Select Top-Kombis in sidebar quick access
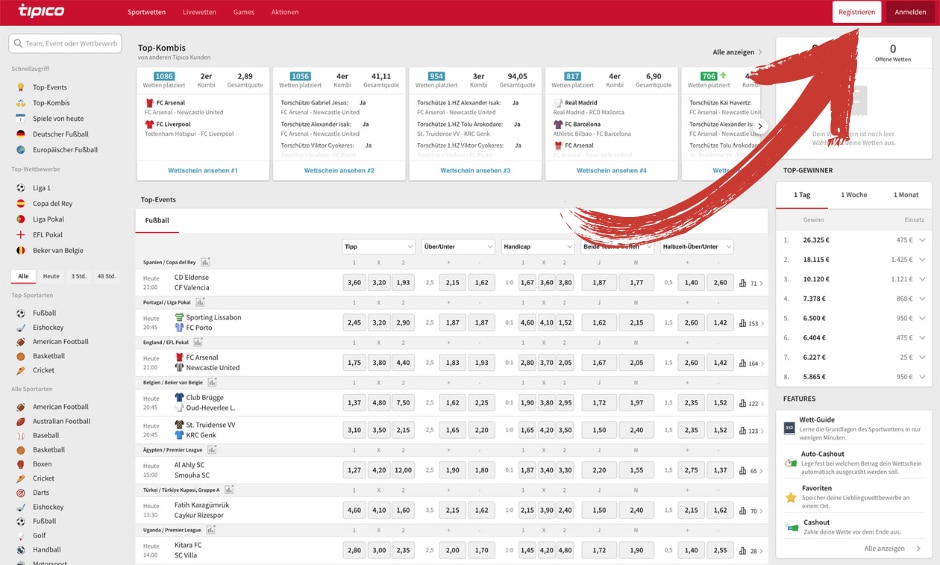The width and height of the screenshot is (940, 565). pyautogui.click(x=51, y=103)
